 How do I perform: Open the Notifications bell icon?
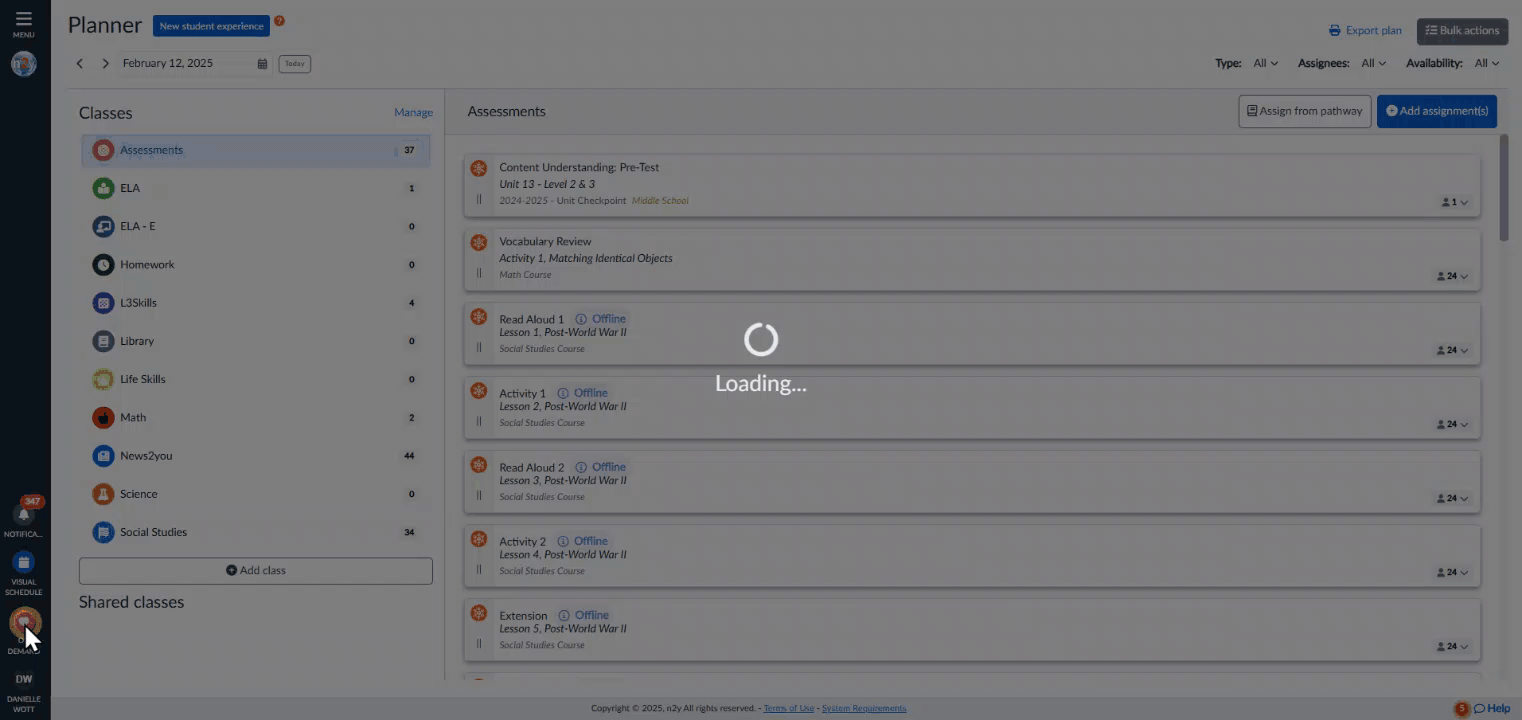(24, 514)
